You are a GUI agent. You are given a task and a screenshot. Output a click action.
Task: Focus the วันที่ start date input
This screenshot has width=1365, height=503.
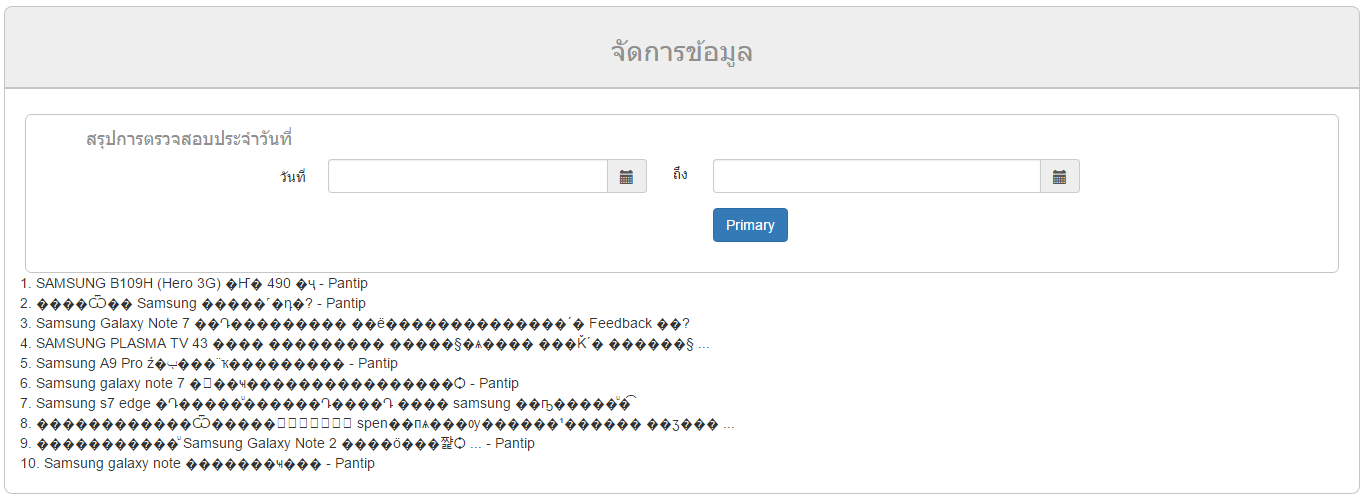[468, 176]
